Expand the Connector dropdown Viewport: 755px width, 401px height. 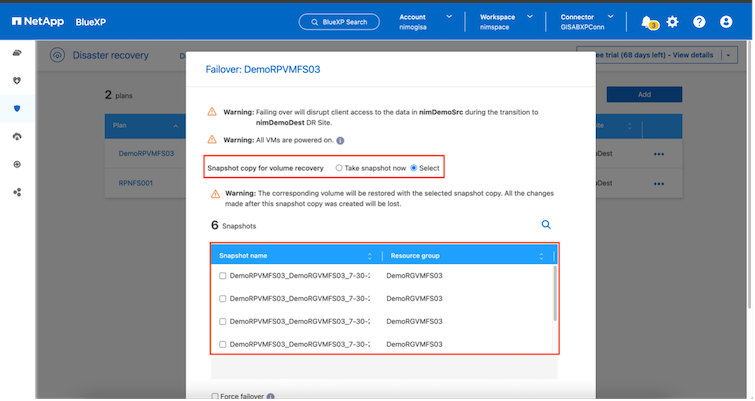point(611,16)
